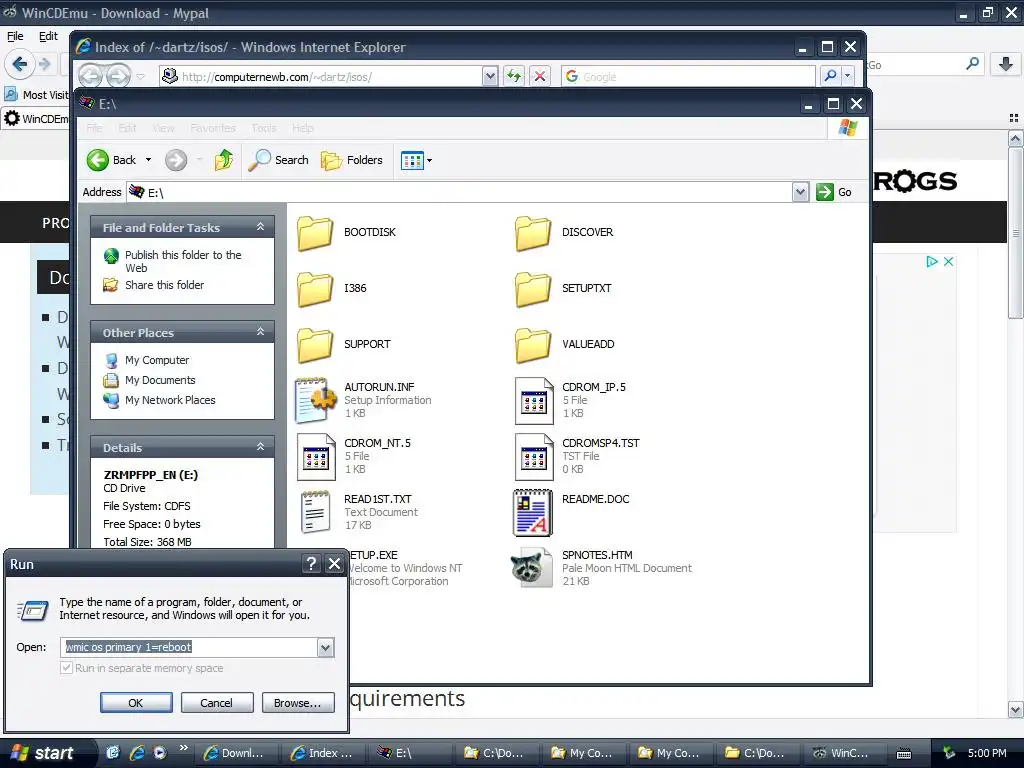The image size is (1024, 768).
Task: Select the AUTORUN.INF file icon
Action: tap(315, 400)
